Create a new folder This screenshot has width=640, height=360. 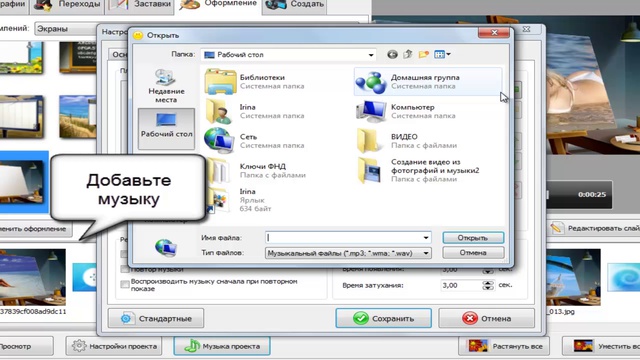[x=424, y=54]
